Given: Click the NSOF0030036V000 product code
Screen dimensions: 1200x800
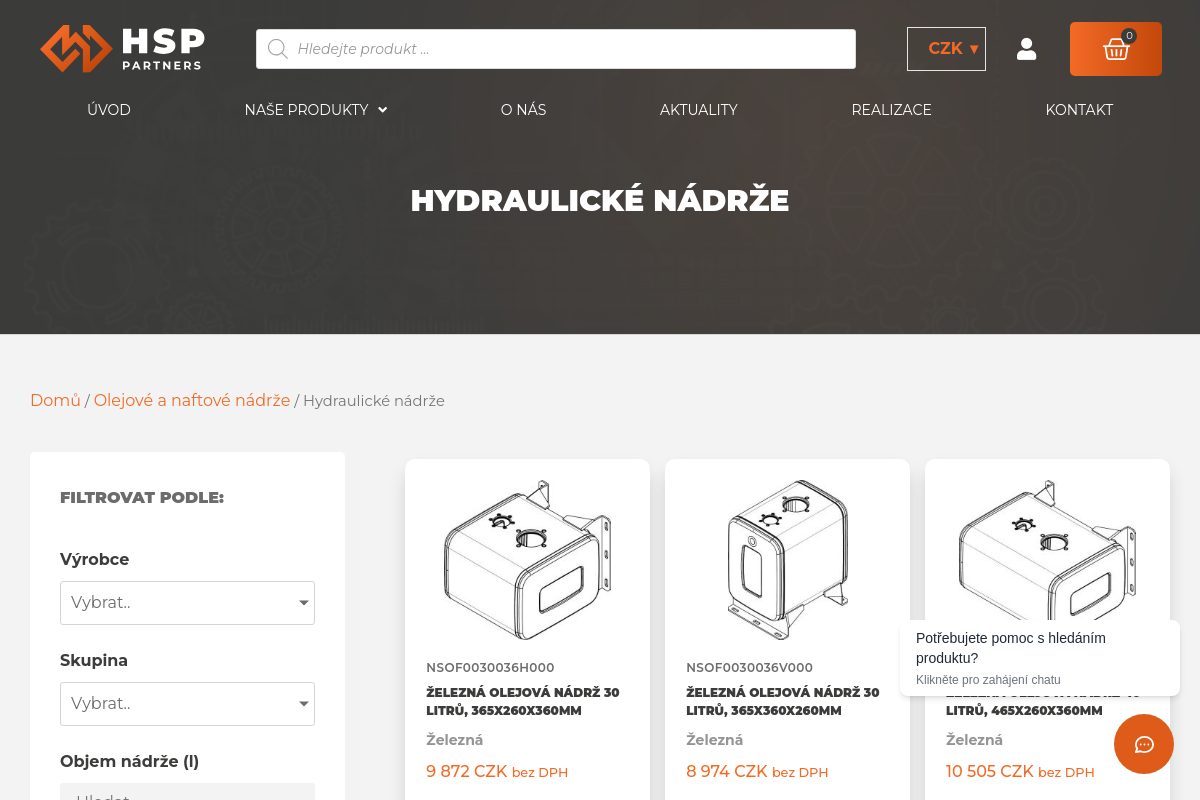Looking at the screenshot, I should (749, 667).
